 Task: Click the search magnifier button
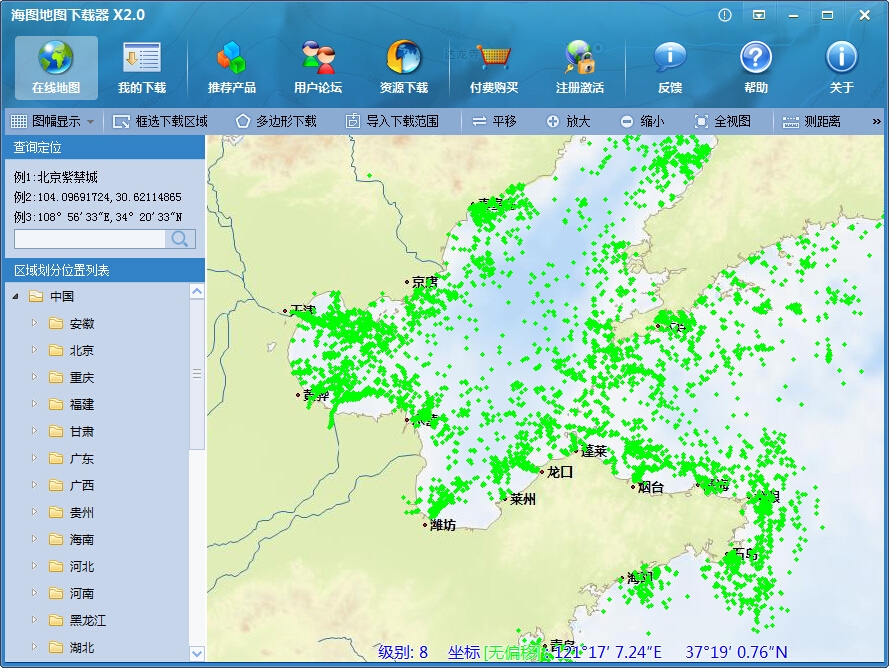pos(180,239)
